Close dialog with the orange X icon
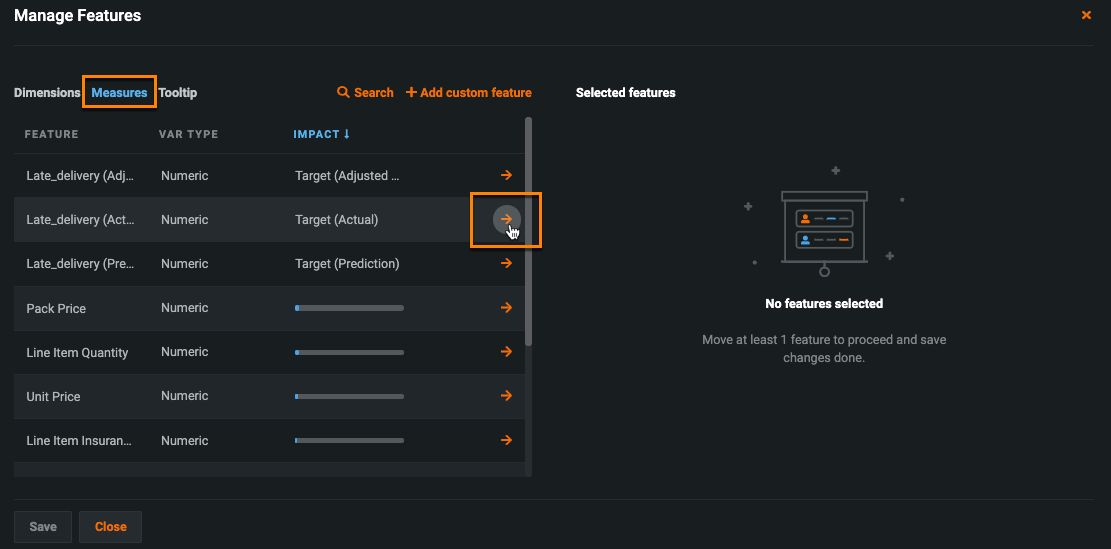 click(1086, 16)
